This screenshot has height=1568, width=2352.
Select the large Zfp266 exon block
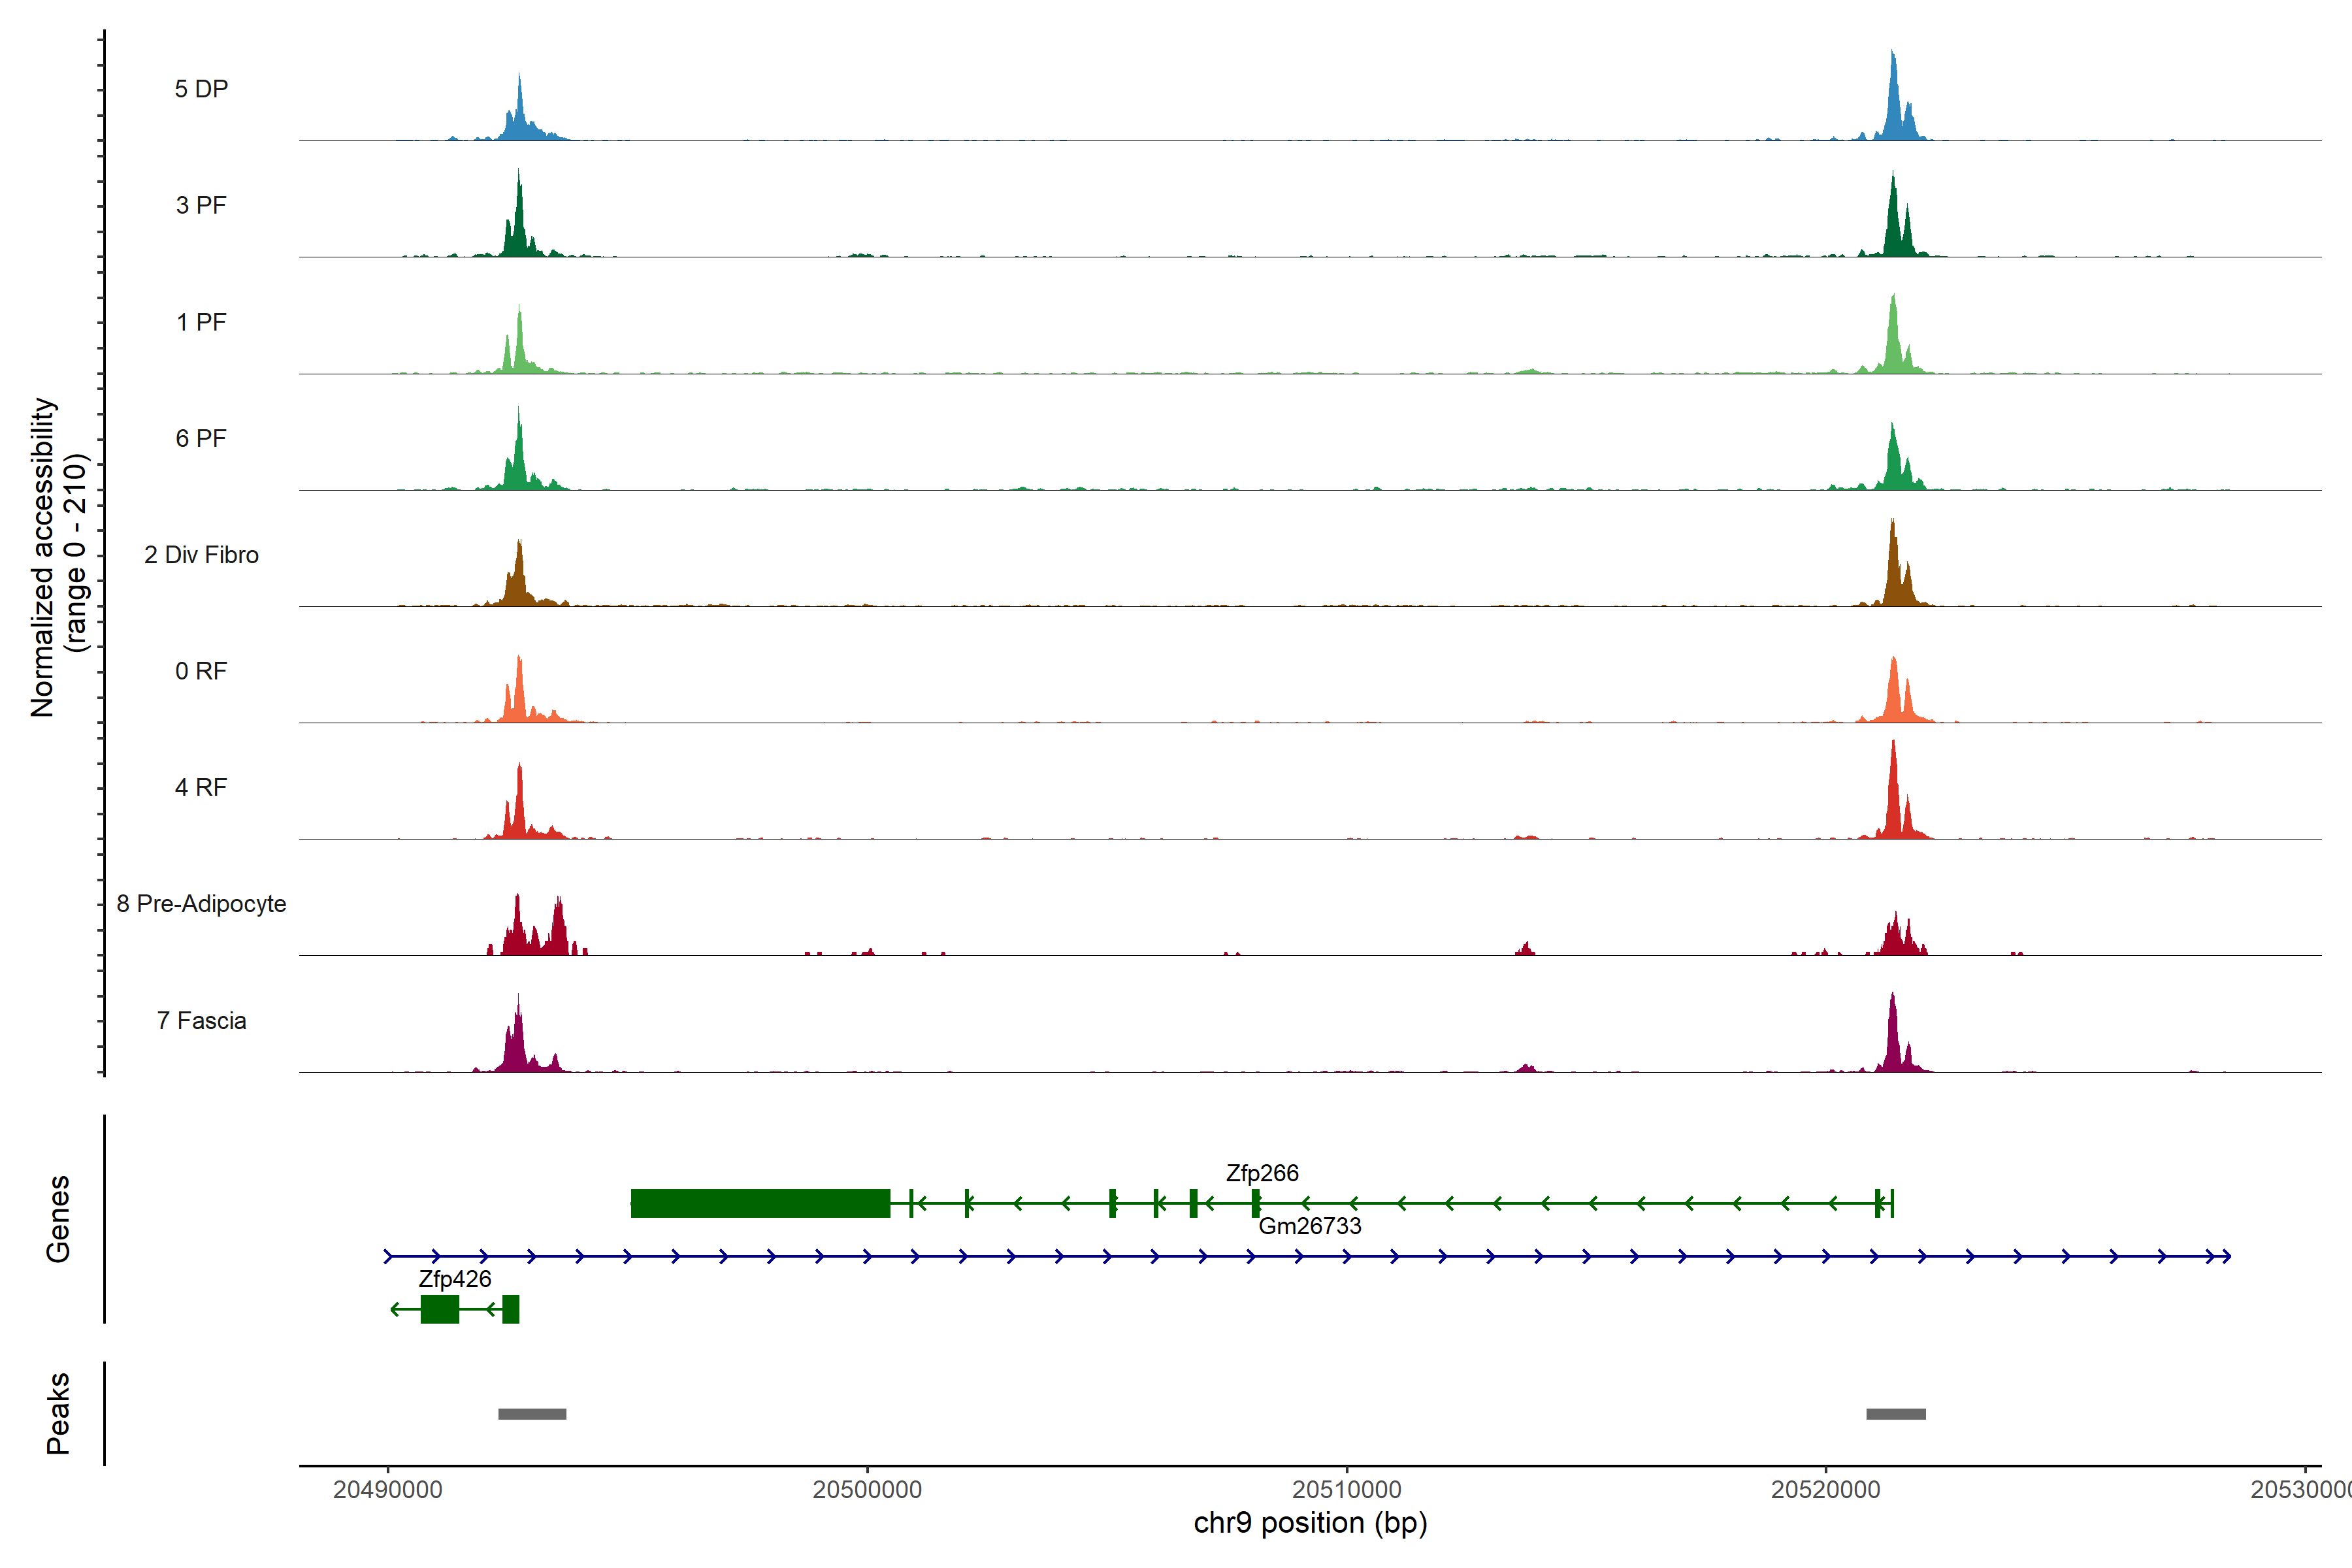point(760,1203)
